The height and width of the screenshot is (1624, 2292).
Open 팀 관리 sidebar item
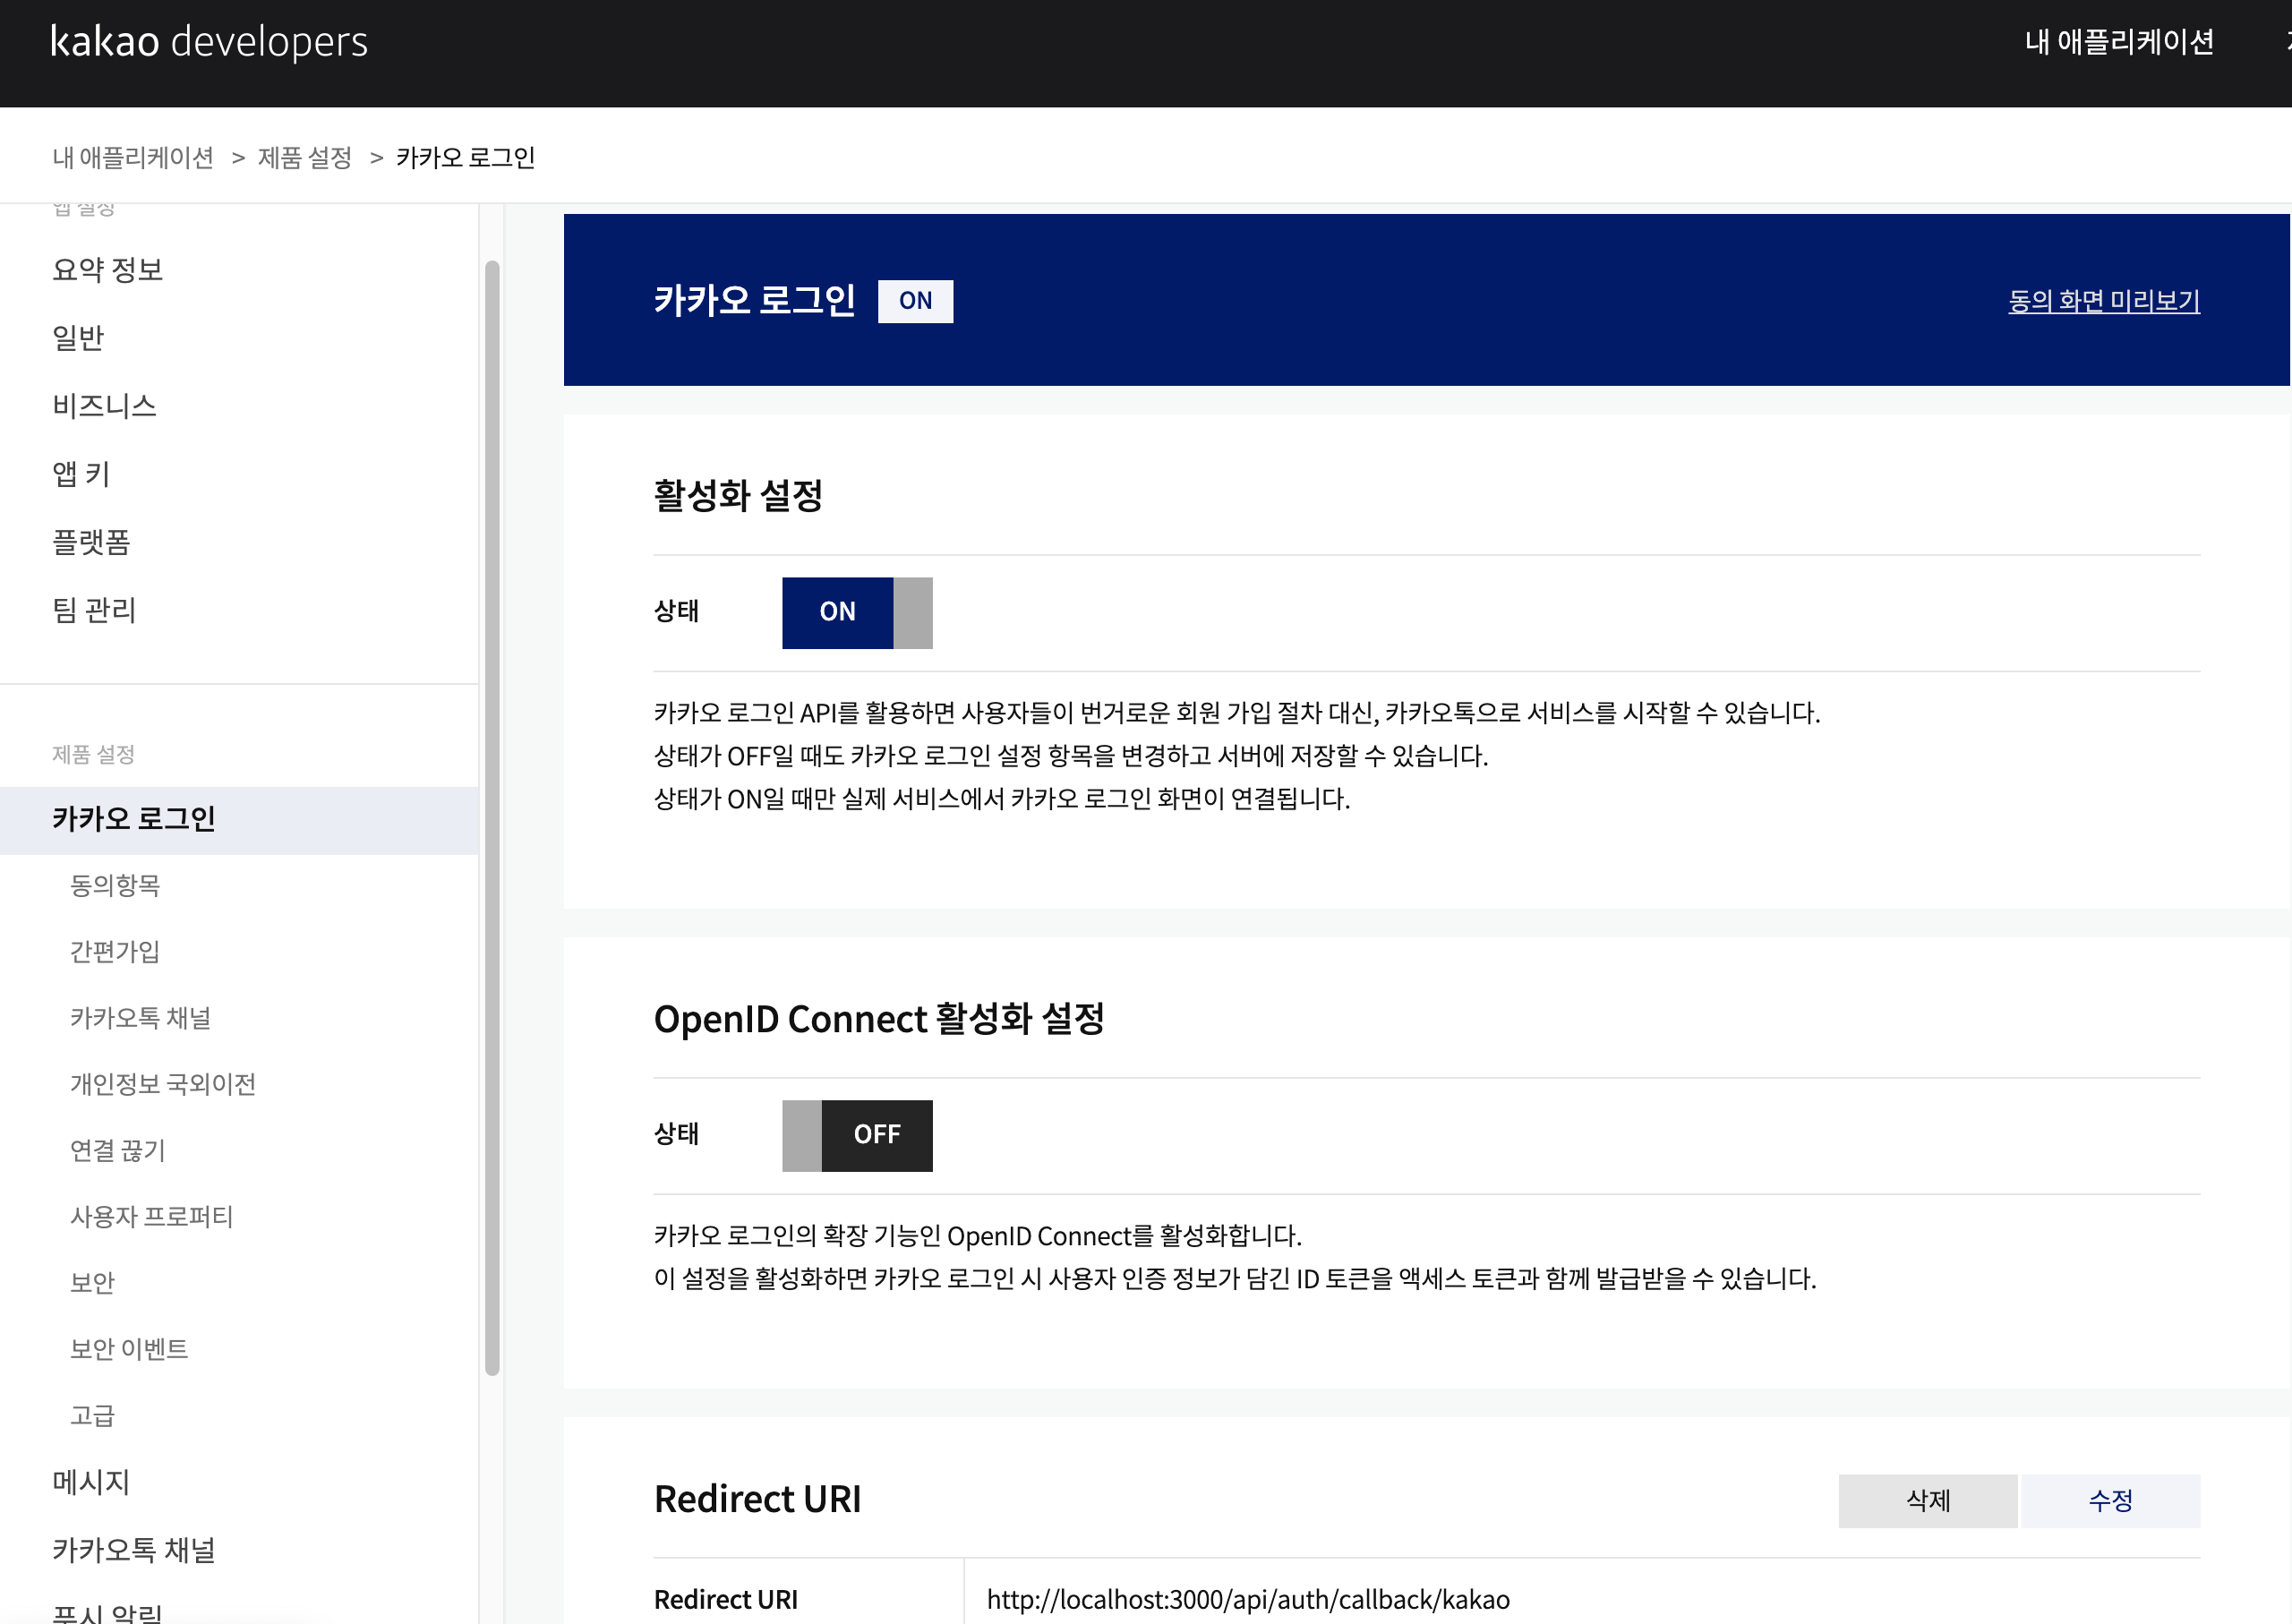[94, 610]
